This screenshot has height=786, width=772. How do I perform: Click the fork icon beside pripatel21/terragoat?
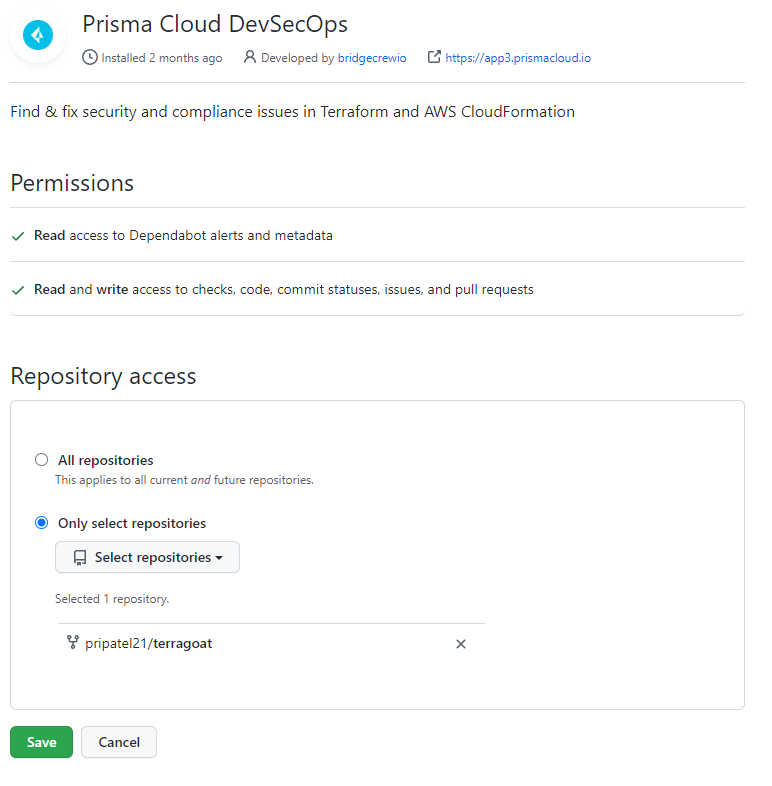tap(72, 643)
